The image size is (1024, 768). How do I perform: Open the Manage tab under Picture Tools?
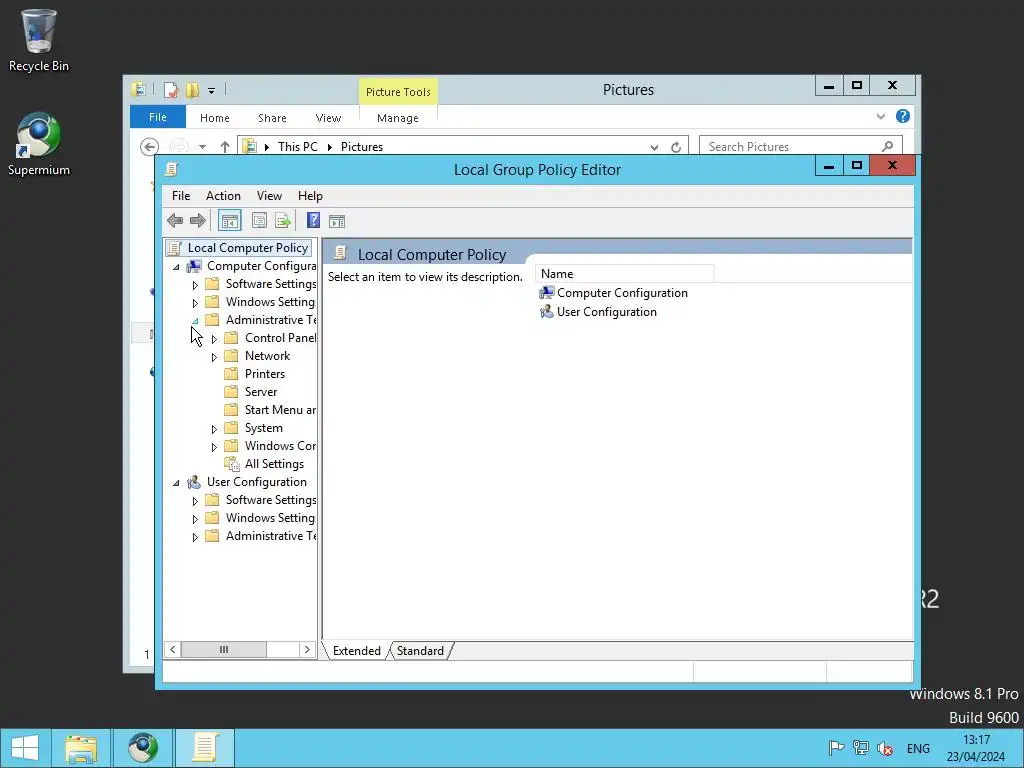pos(398,118)
